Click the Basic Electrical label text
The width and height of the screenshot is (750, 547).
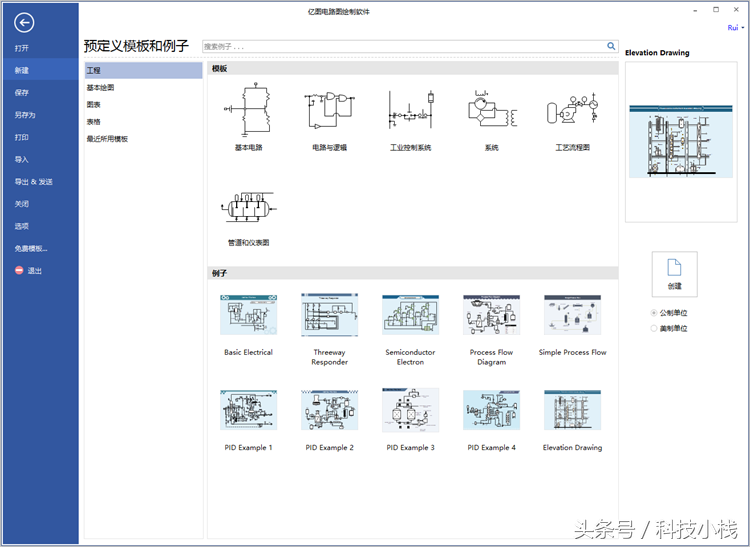point(248,352)
